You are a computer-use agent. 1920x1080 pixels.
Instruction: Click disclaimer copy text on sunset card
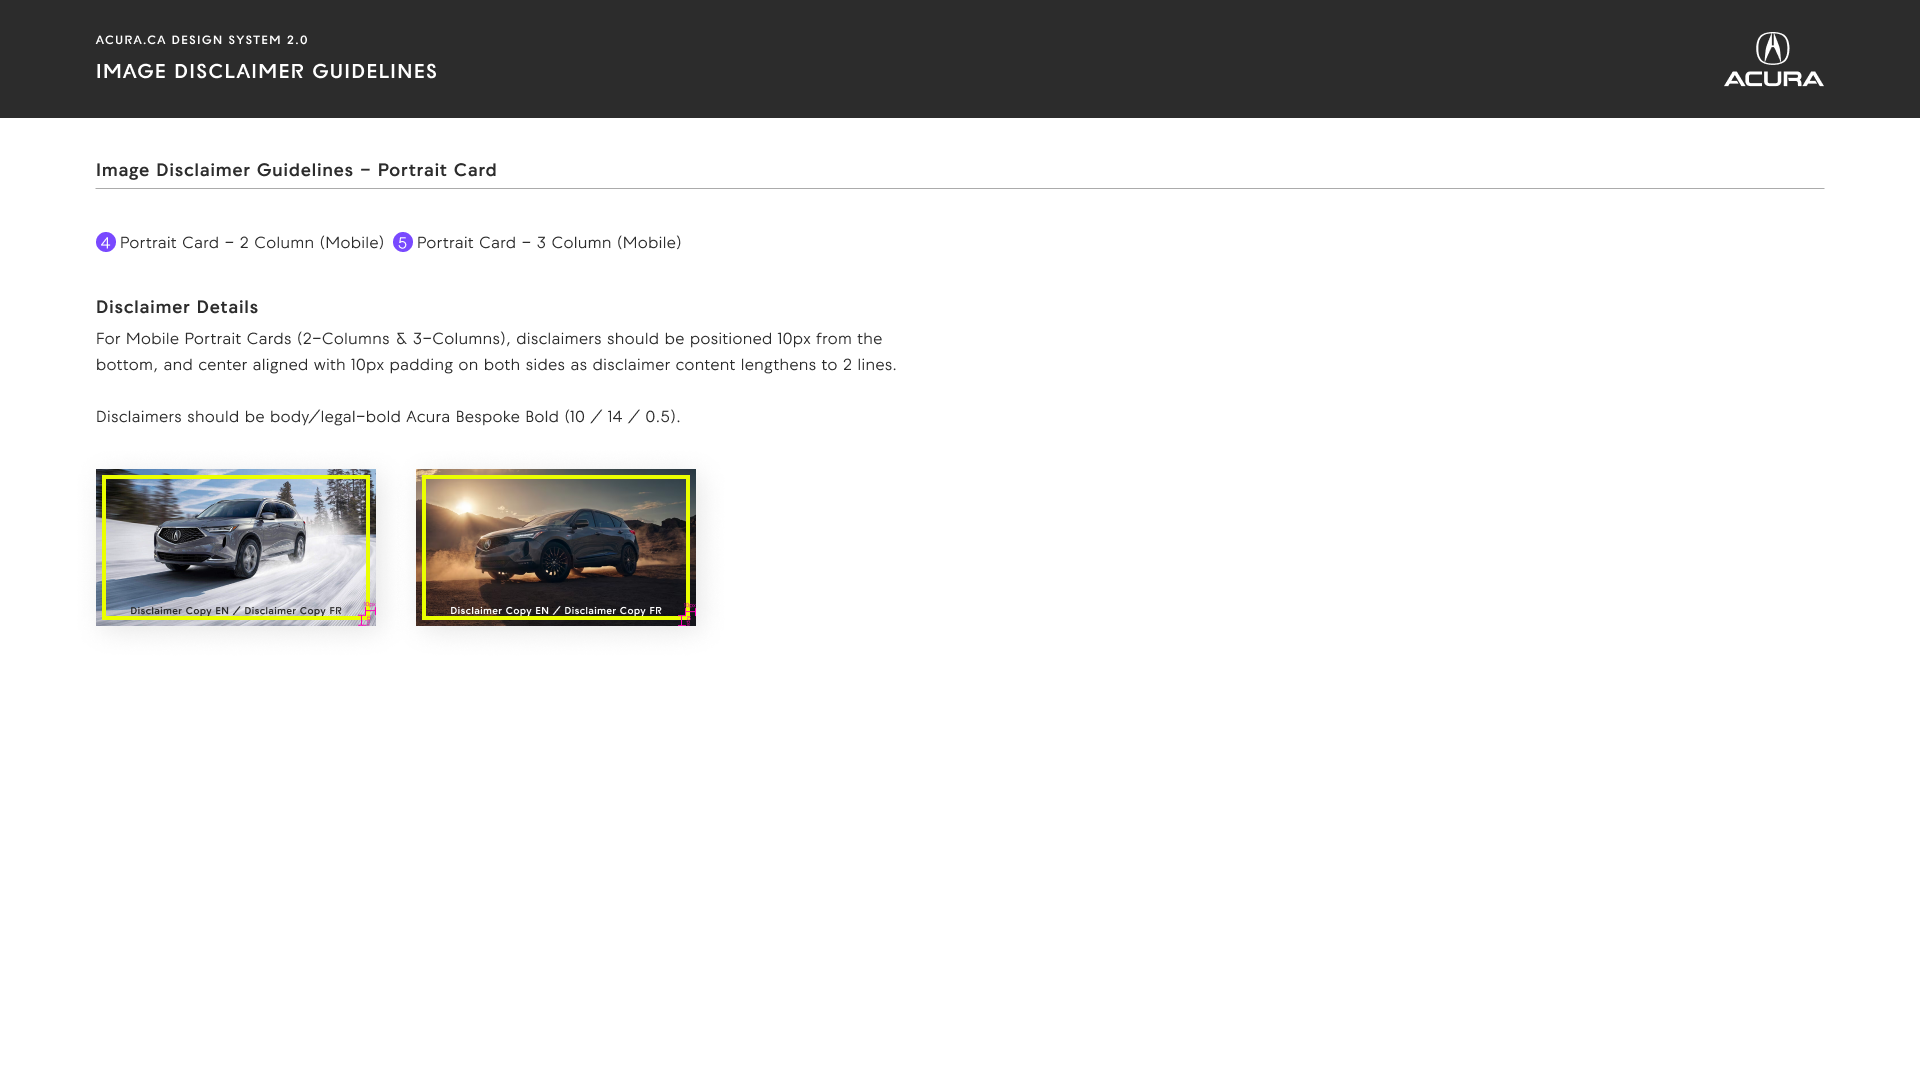pyautogui.click(x=556, y=610)
